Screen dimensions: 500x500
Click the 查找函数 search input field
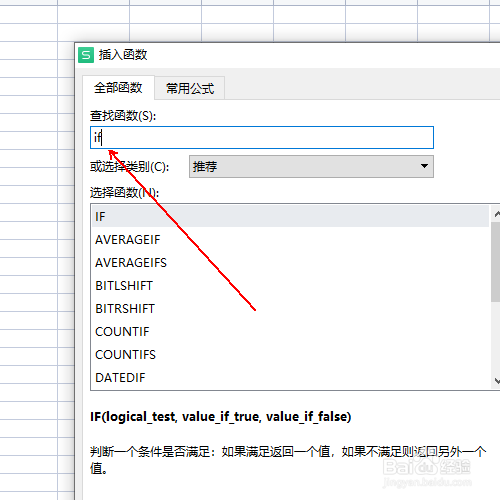(262, 137)
